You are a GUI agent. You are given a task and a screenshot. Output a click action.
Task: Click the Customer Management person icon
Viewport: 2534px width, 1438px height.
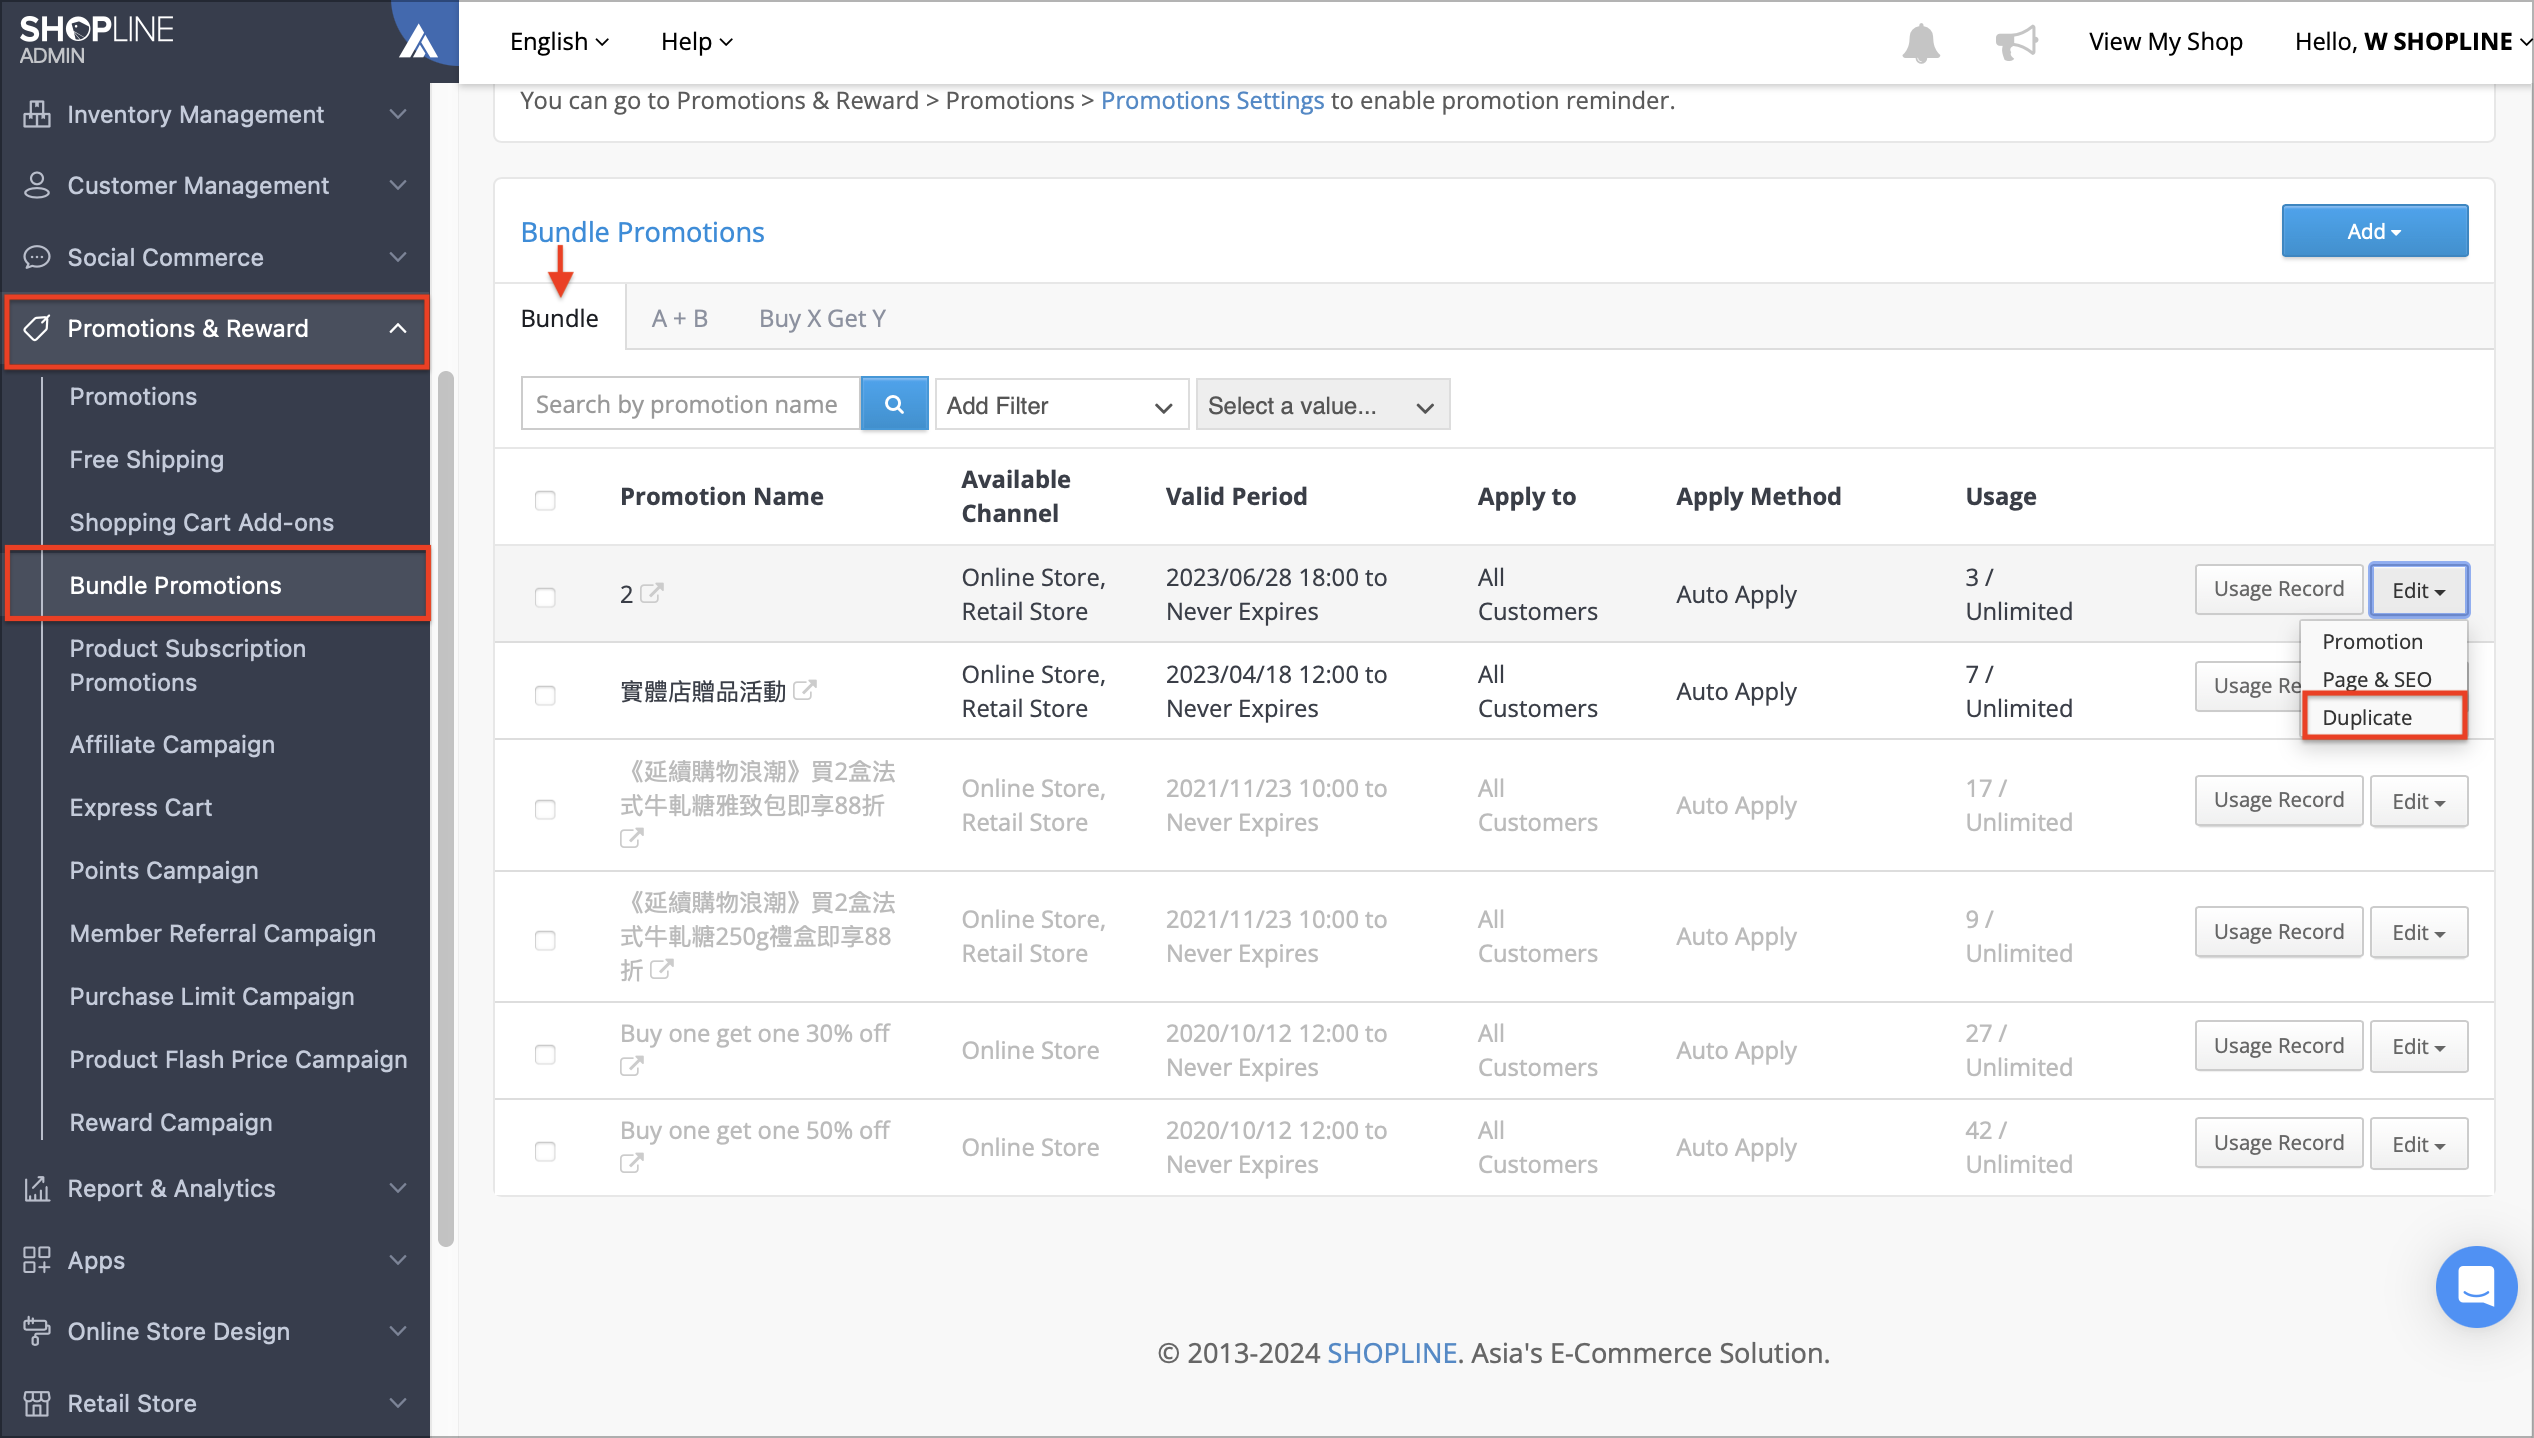tap(37, 185)
